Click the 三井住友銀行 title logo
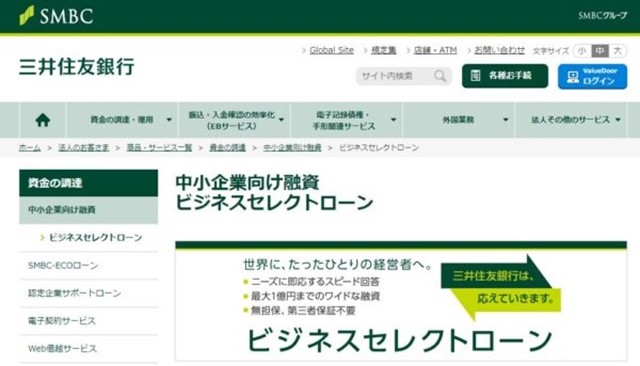This screenshot has width=640, height=366. [76, 67]
